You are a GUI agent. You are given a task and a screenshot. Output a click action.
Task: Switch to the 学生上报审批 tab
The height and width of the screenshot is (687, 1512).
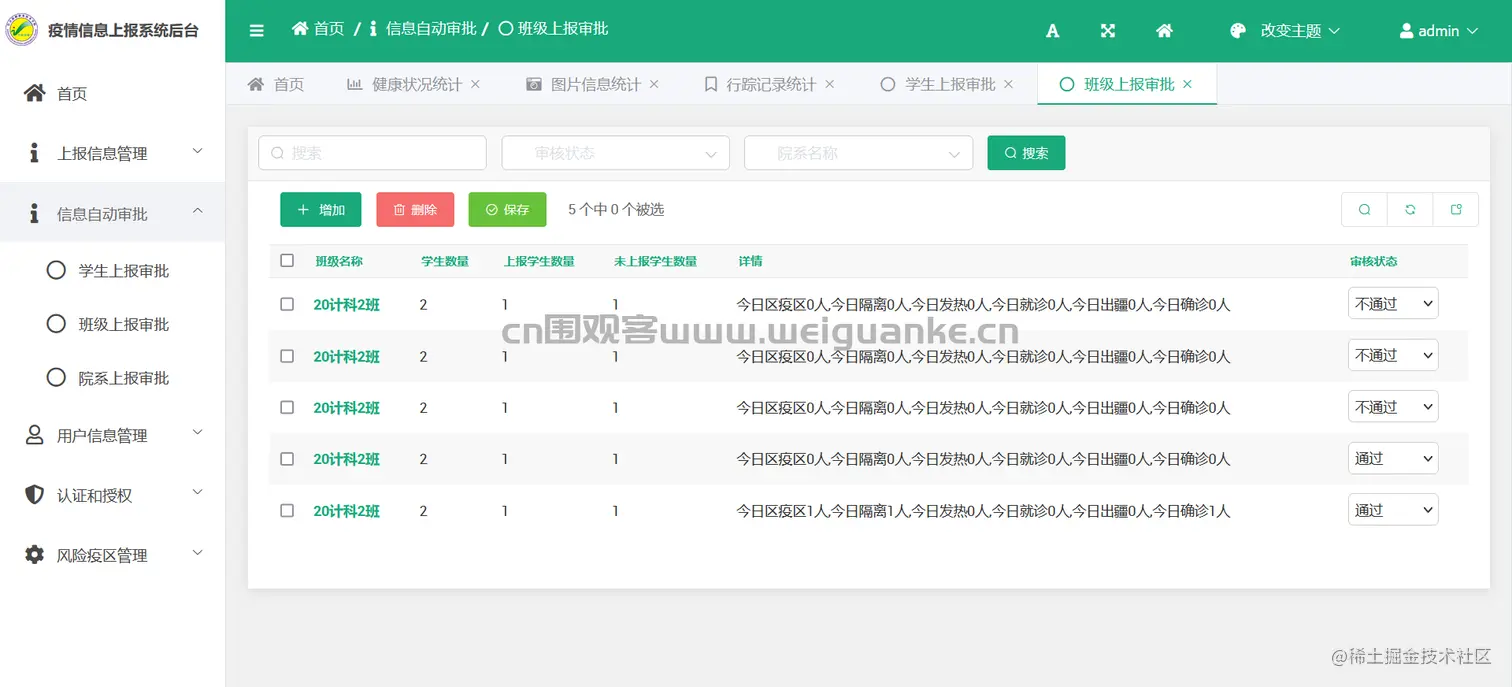[949, 84]
